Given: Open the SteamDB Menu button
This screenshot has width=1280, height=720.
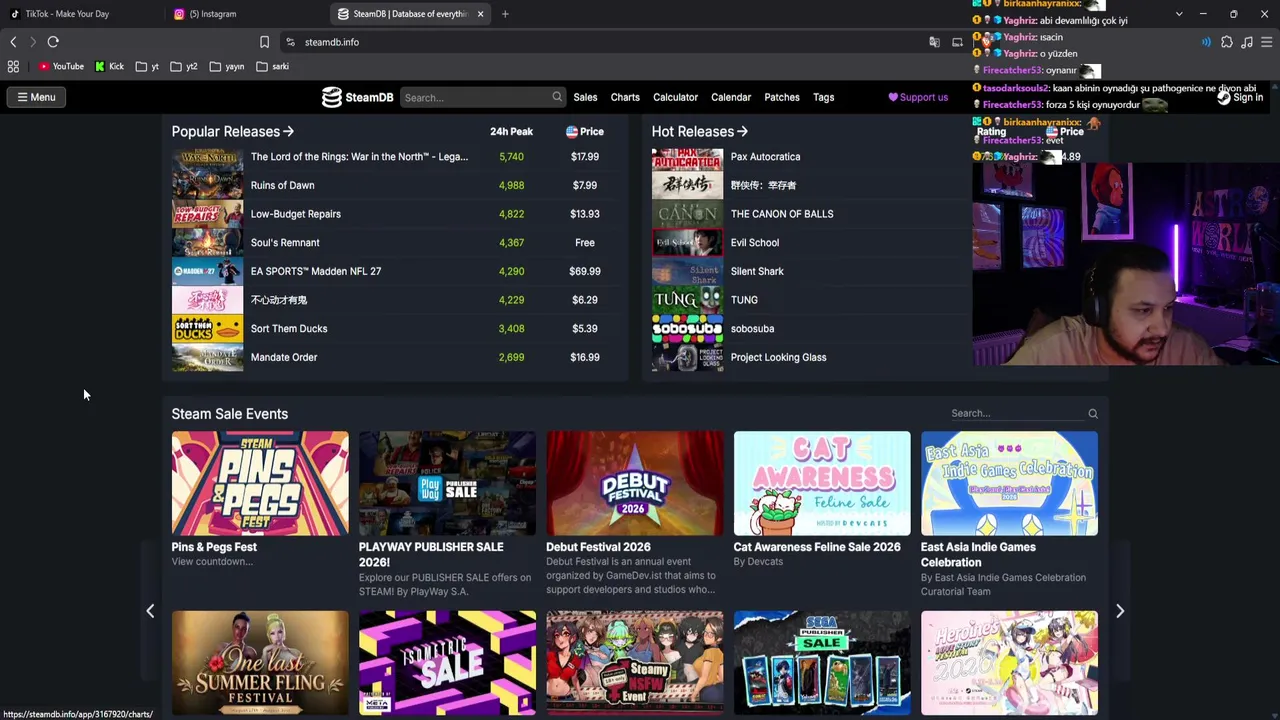Looking at the screenshot, I should pyautogui.click(x=36, y=97).
